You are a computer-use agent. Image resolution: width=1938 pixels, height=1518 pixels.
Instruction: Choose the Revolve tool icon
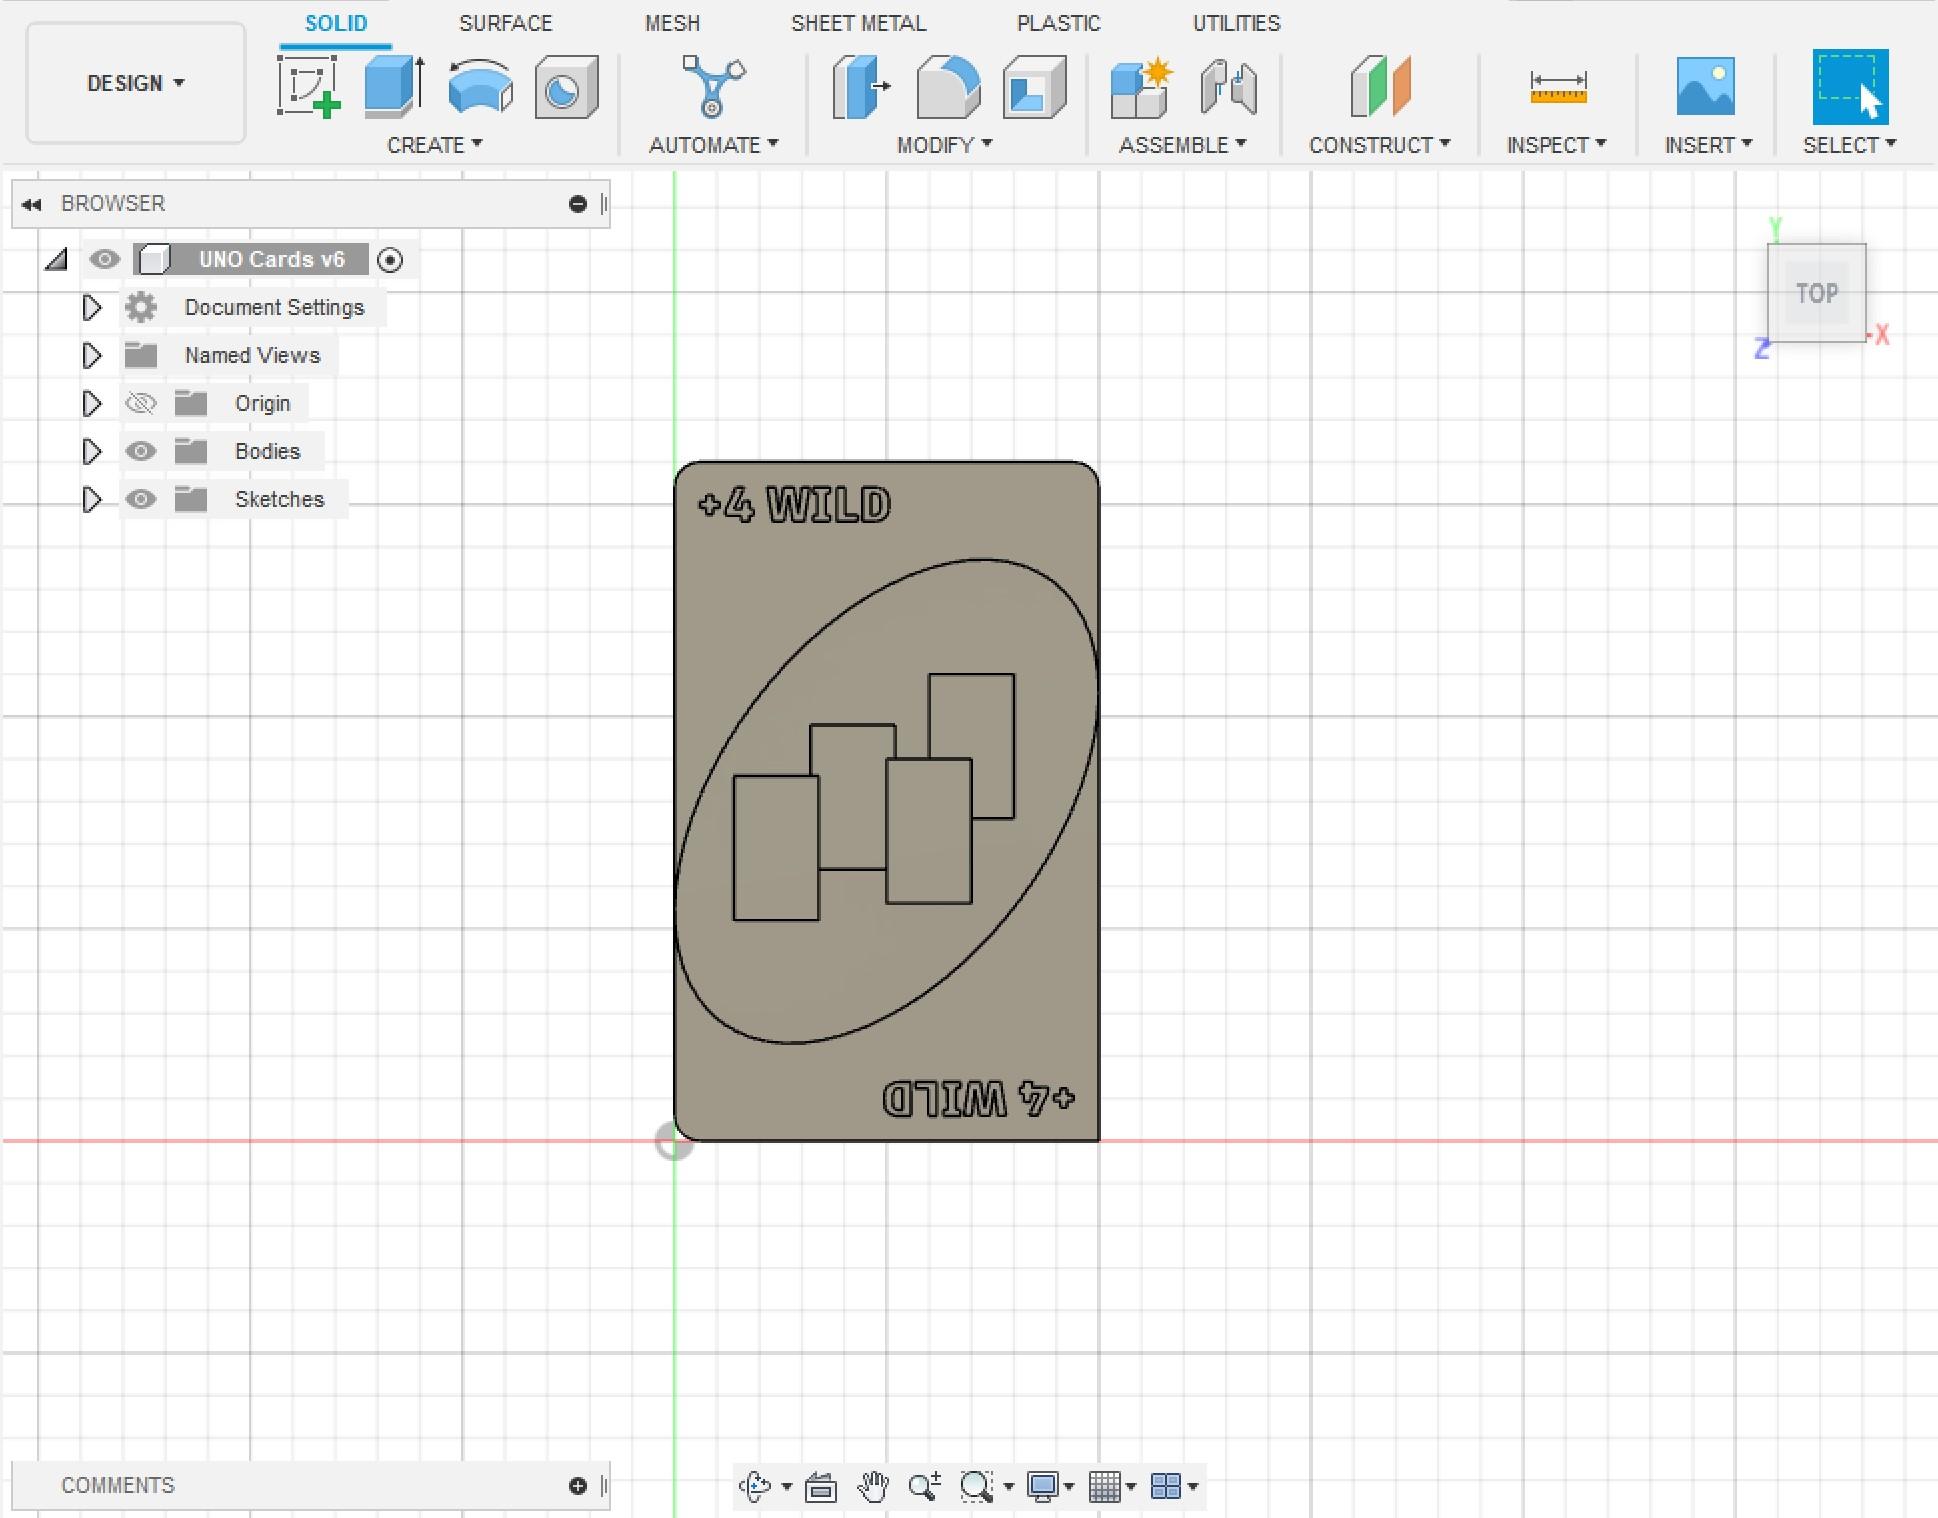coord(480,87)
